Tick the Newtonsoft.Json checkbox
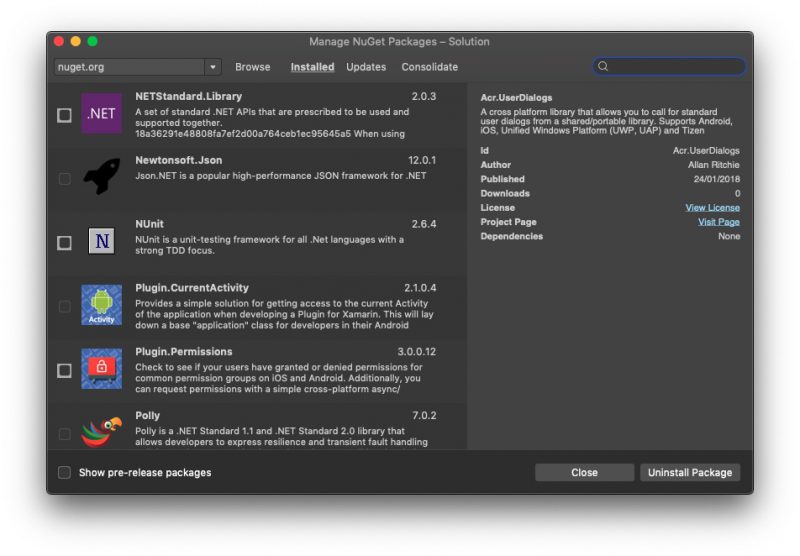 pos(64,179)
